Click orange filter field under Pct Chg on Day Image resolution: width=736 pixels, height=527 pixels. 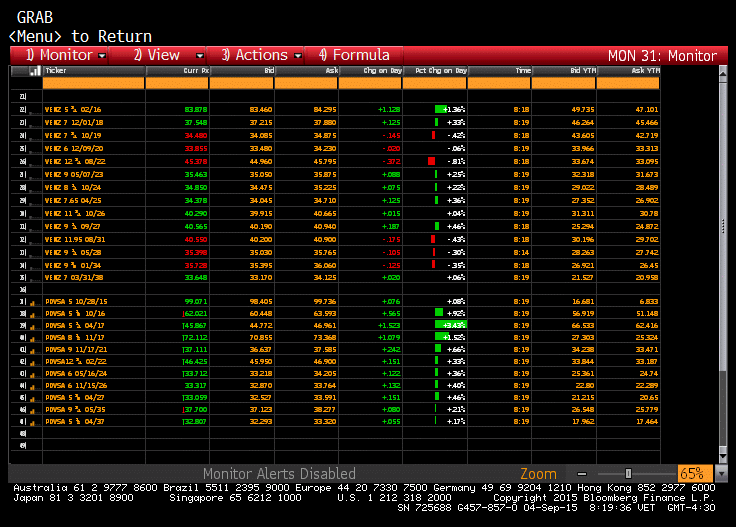(x=435, y=83)
